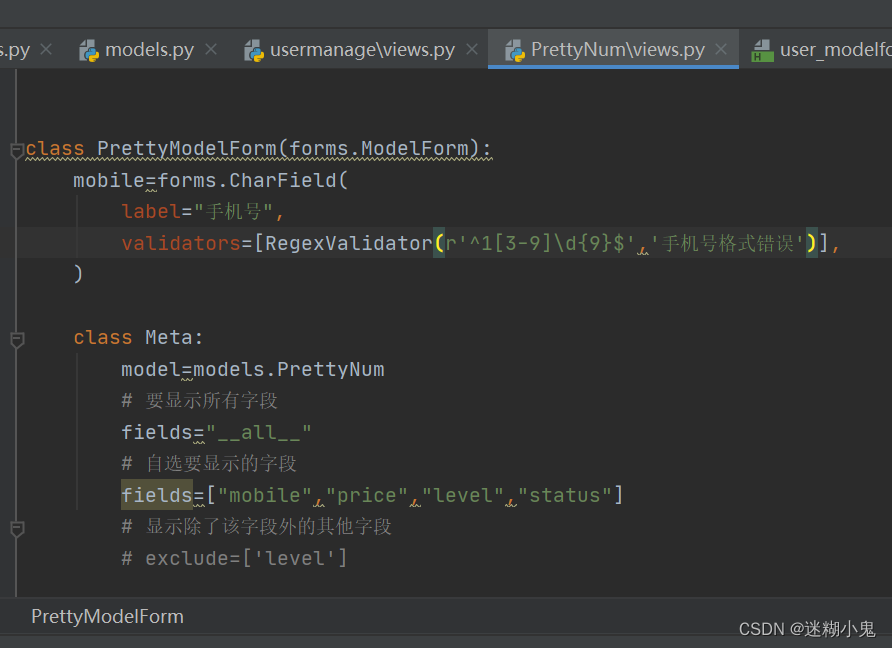The image size is (892, 648).
Task: Click the comment # 要显示所有字段
Action: tap(200, 401)
